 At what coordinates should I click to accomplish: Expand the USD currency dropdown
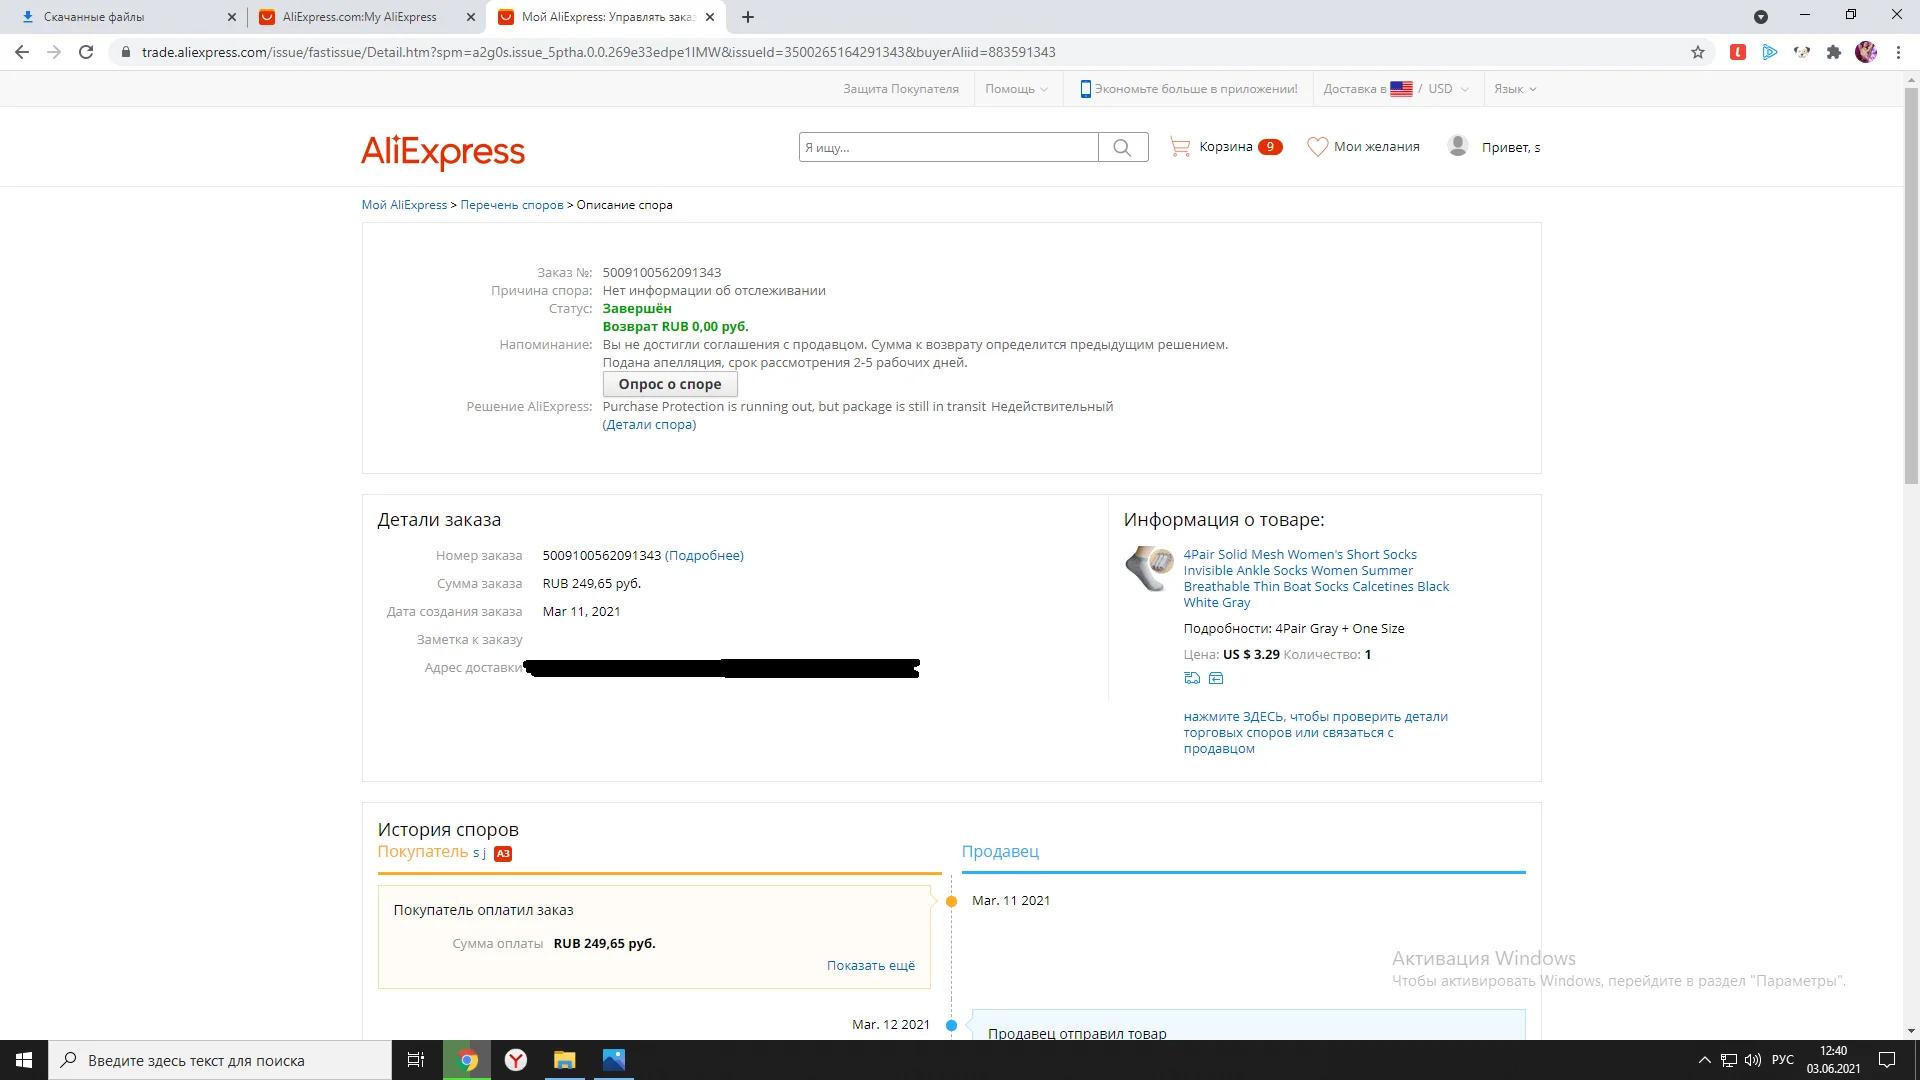click(1448, 89)
